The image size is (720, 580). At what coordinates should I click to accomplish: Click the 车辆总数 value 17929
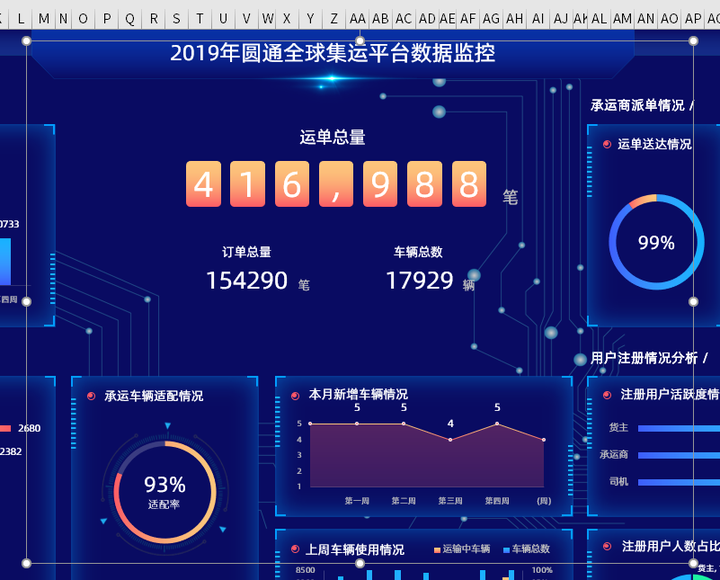click(420, 281)
